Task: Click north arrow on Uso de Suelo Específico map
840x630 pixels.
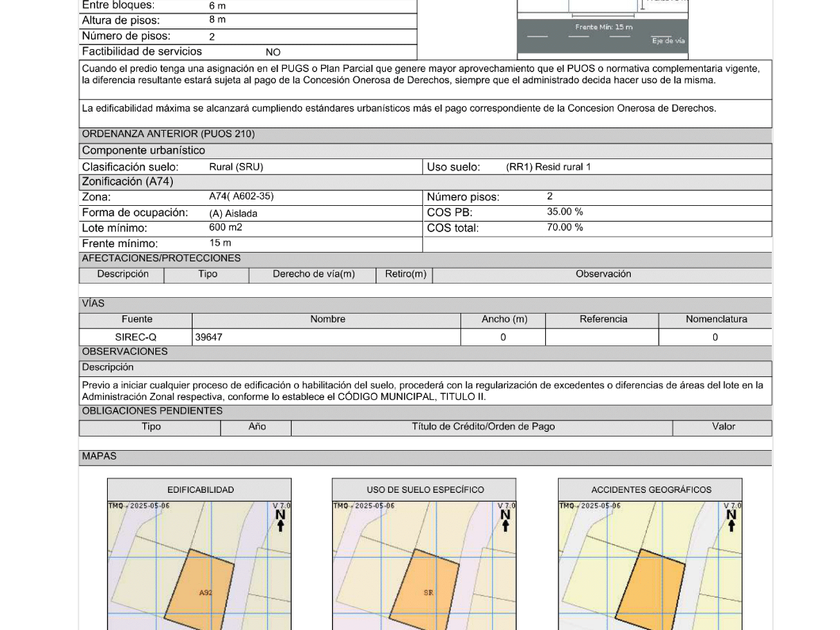Action: click(506, 520)
